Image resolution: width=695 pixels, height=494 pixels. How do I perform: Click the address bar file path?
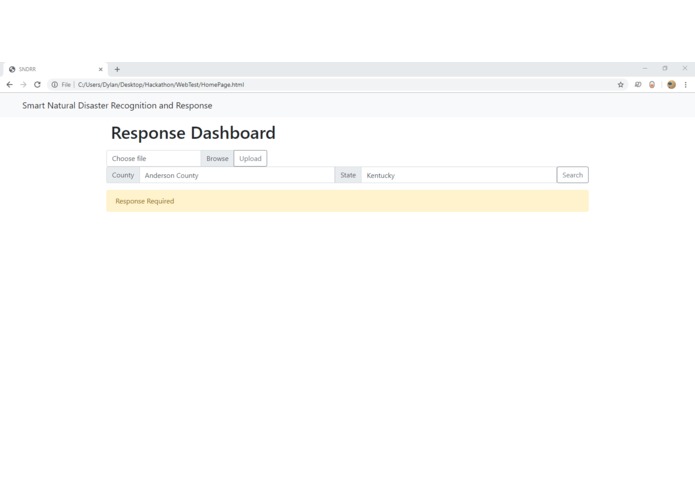pyautogui.click(x=161, y=85)
